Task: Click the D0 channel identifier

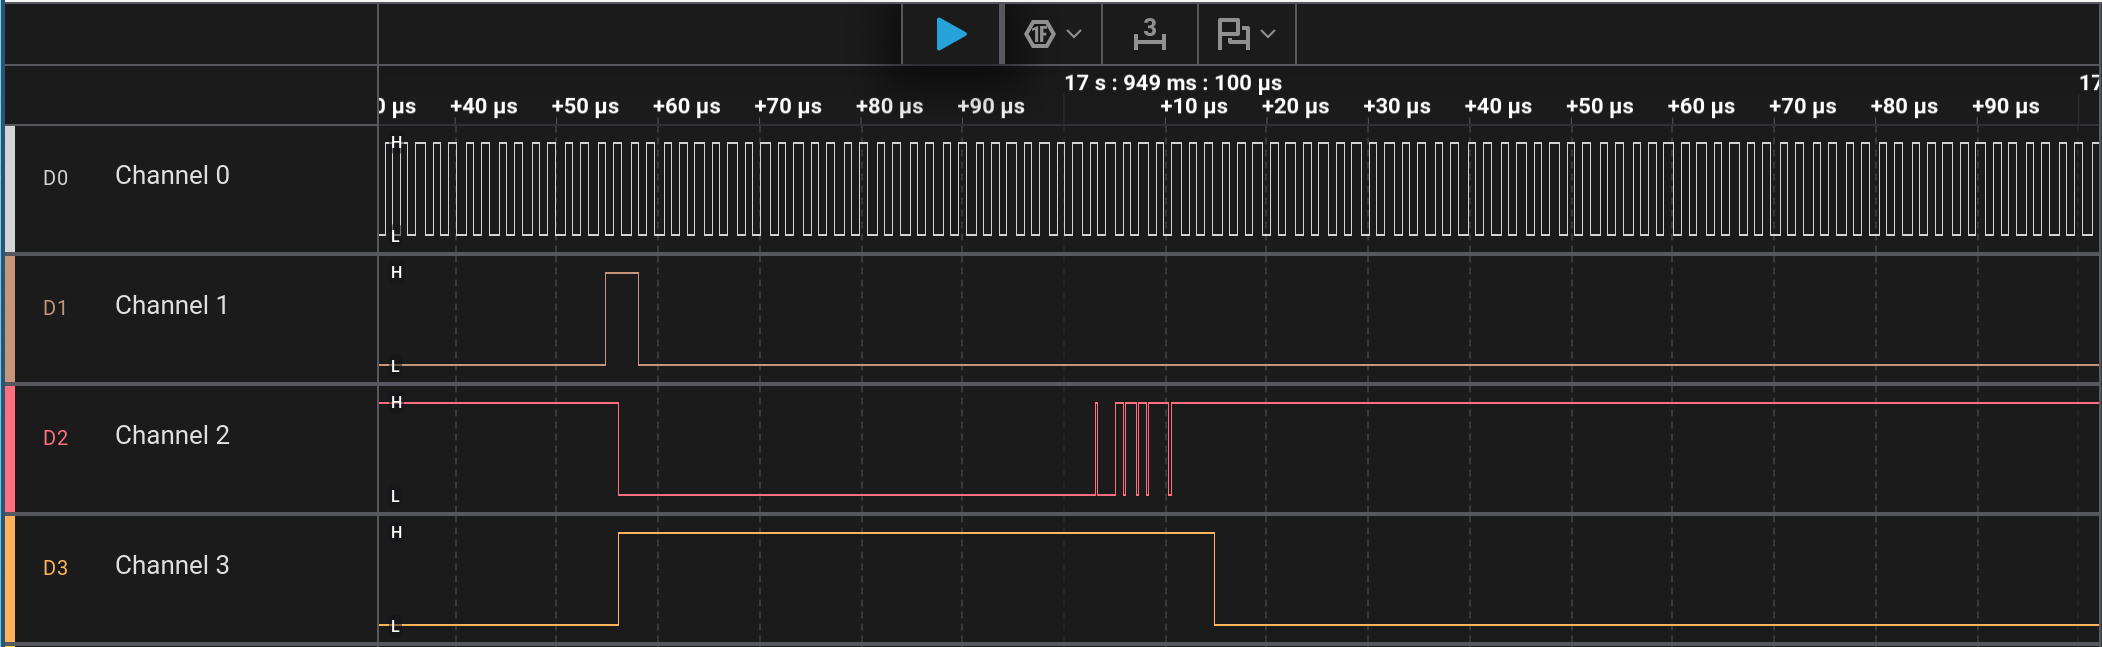Action: click(x=55, y=178)
